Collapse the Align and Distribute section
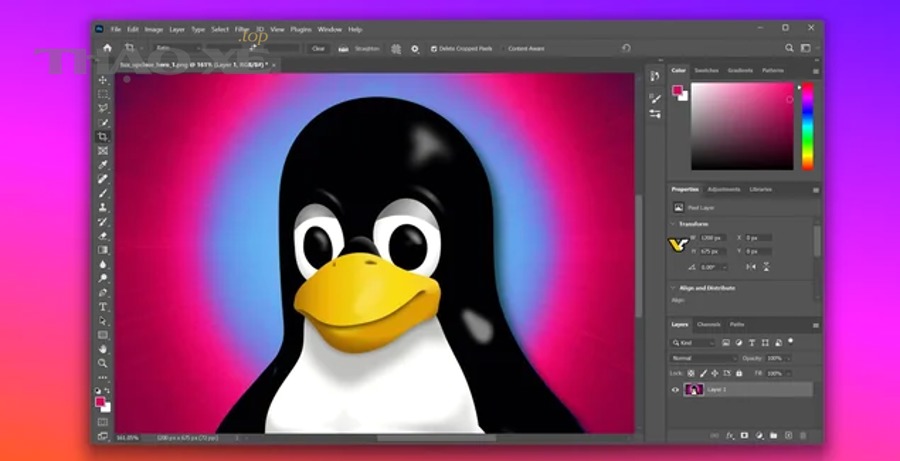The image size is (900, 461). 673,288
